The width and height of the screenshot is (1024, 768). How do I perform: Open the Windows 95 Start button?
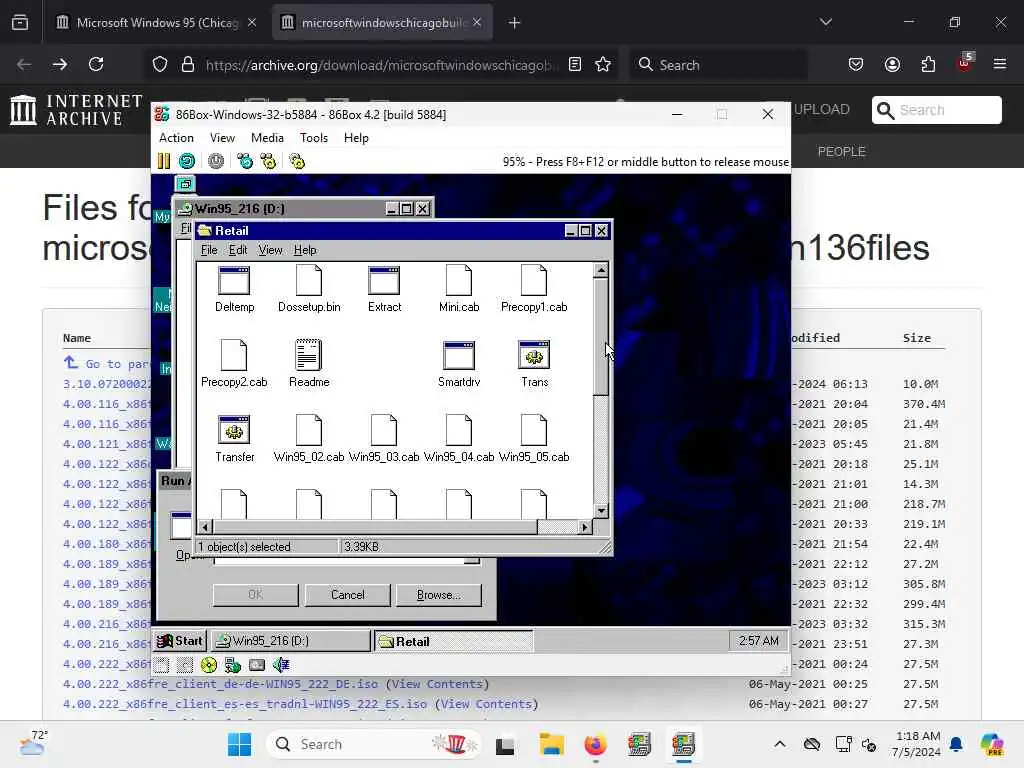[180, 641]
